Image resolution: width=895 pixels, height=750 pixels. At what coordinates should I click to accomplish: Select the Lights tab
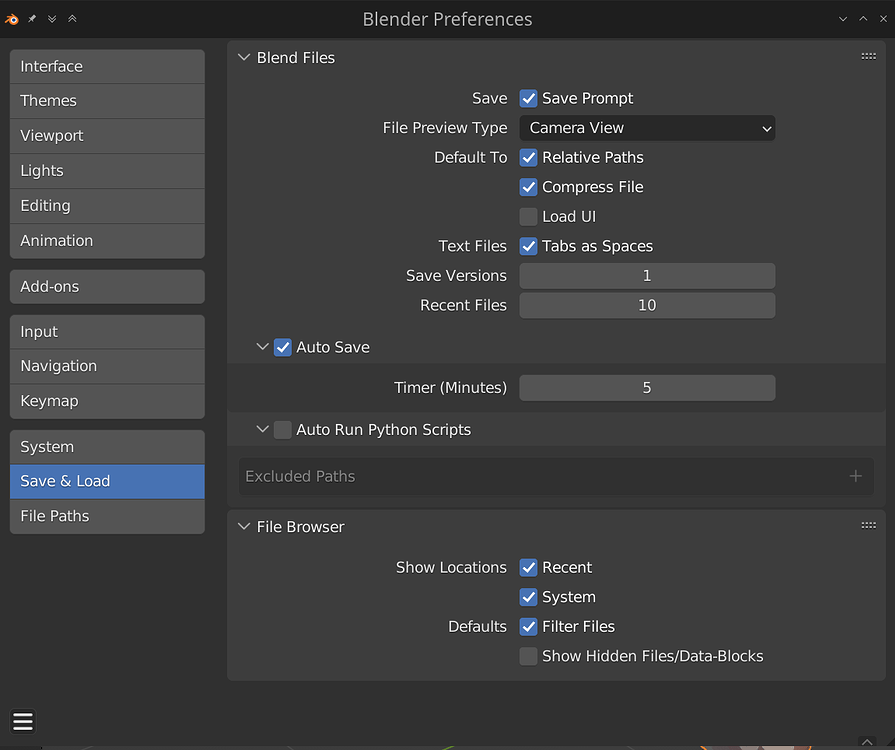pos(107,171)
